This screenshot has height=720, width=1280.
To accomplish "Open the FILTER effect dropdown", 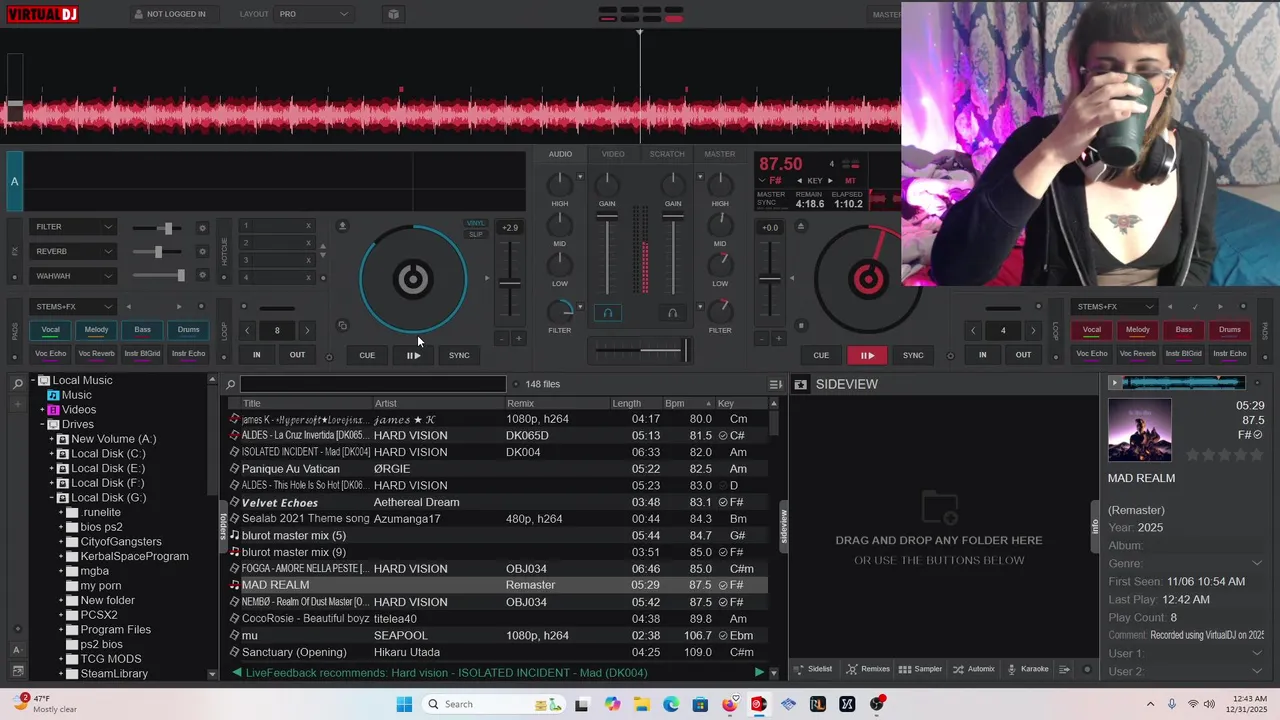I will 73,227.
